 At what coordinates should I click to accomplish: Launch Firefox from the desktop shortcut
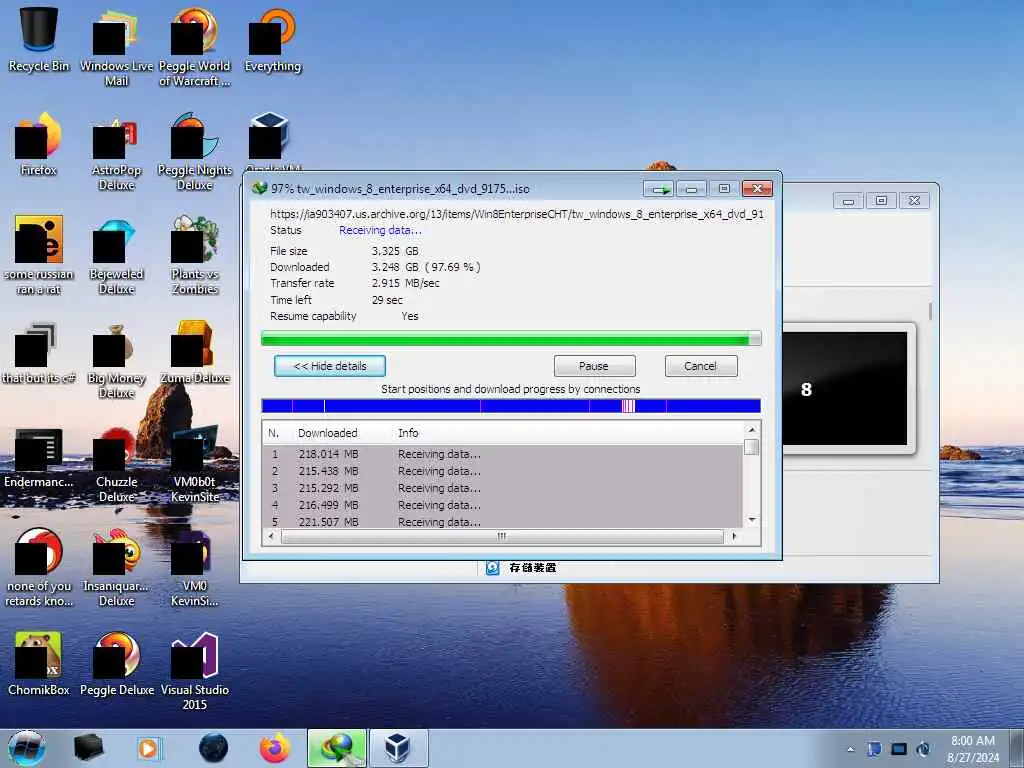39,144
